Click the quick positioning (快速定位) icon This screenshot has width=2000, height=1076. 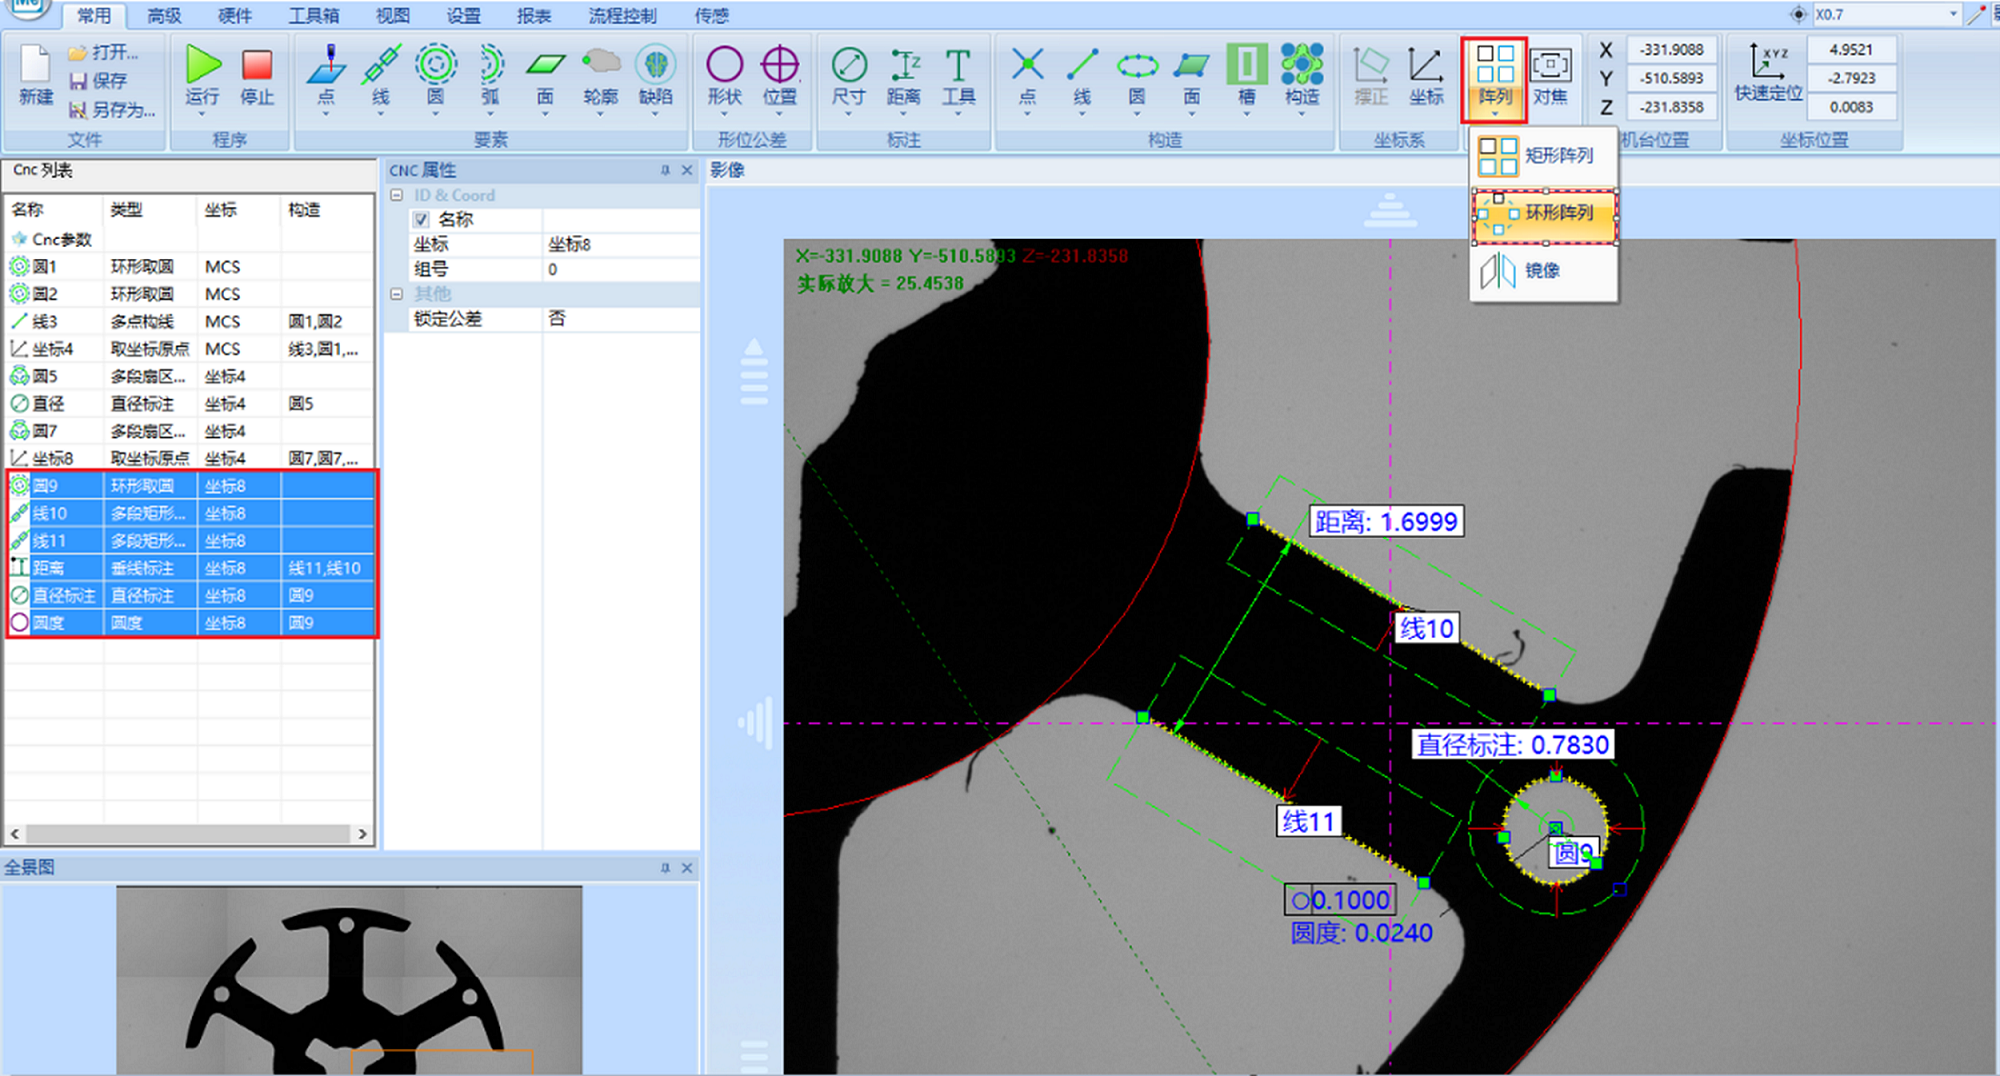[x=1767, y=66]
